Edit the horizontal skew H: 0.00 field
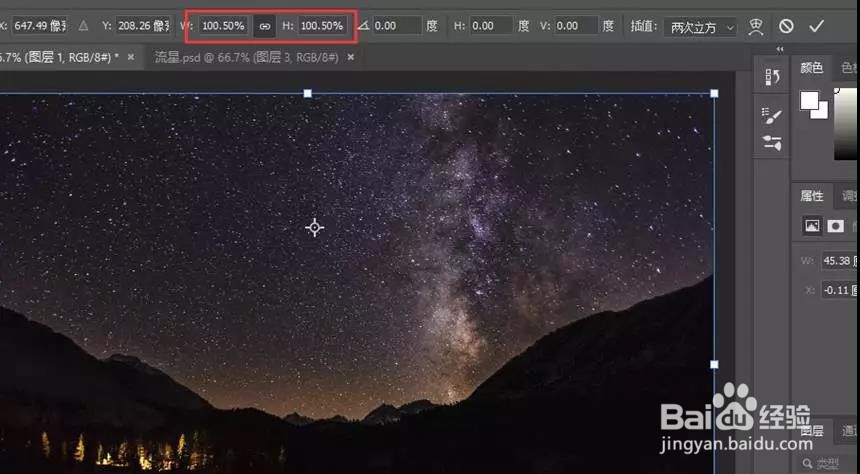860x474 pixels. click(491, 26)
